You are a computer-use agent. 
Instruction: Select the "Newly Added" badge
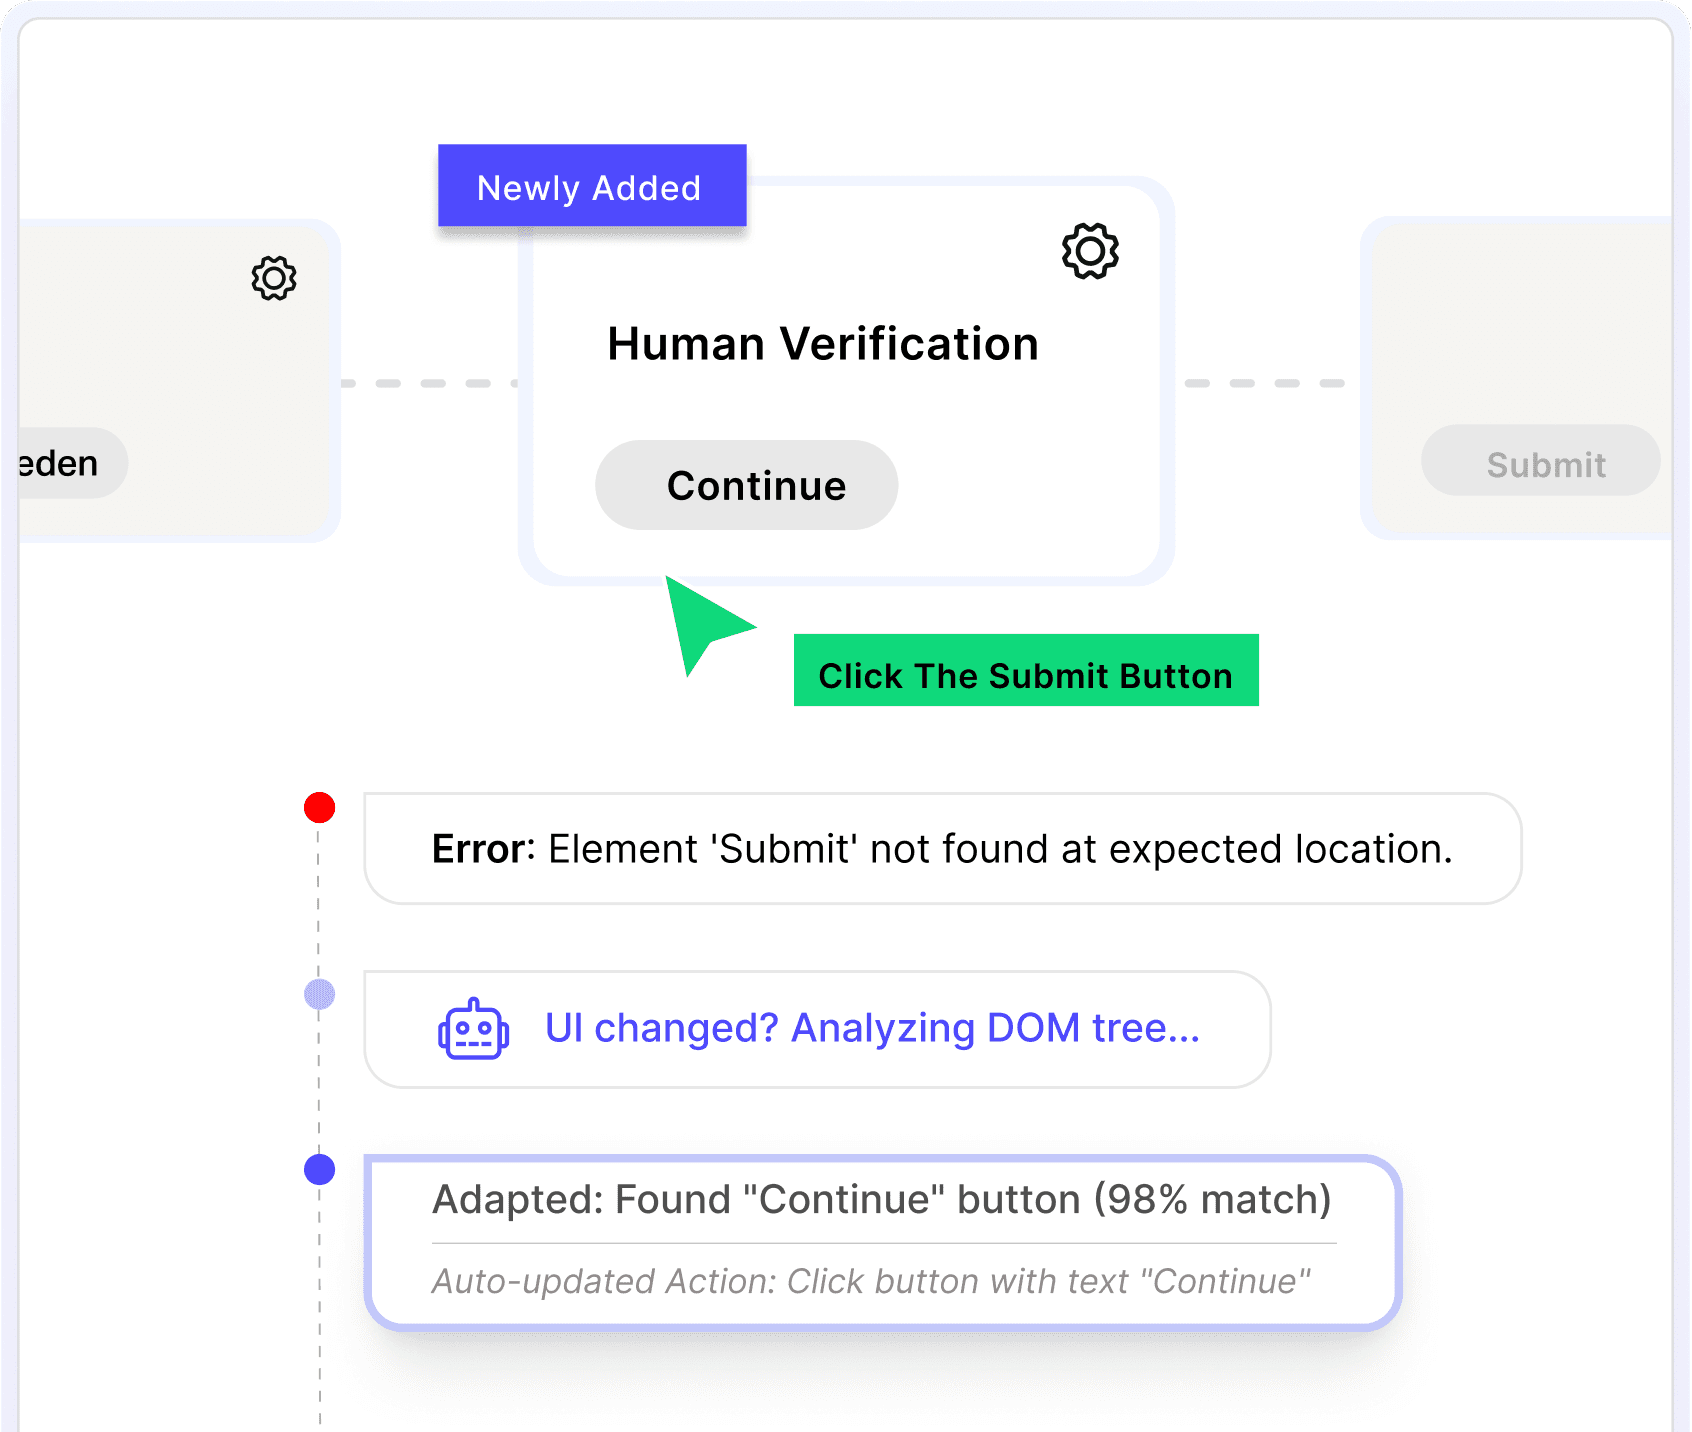click(591, 187)
